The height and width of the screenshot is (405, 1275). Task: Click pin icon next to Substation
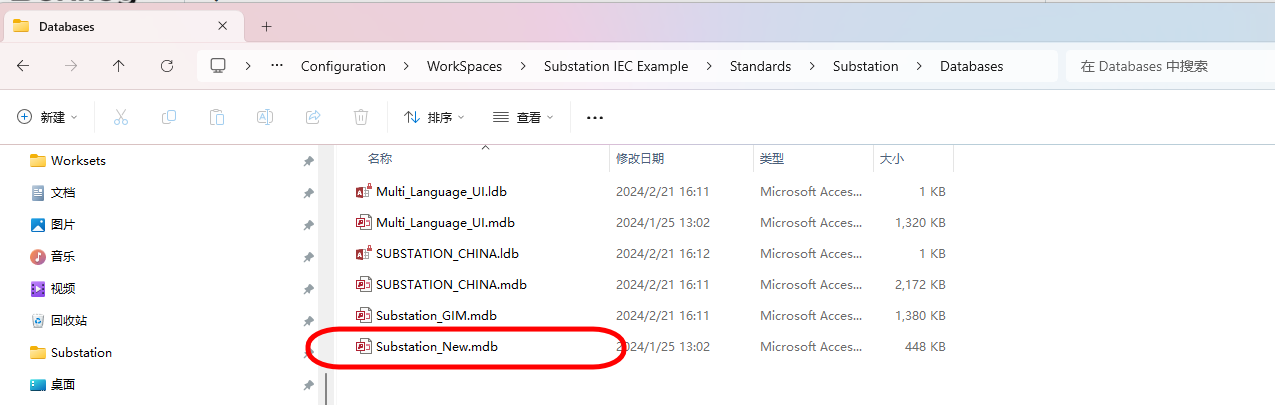click(x=308, y=353)
